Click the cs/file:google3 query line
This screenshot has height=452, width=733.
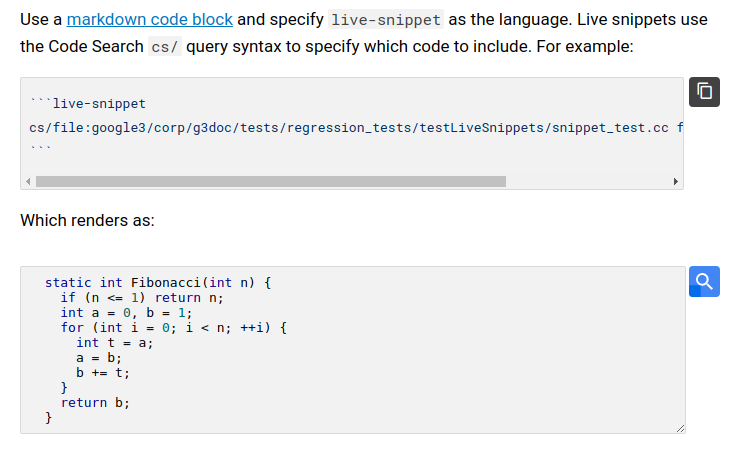coord(356,128)
